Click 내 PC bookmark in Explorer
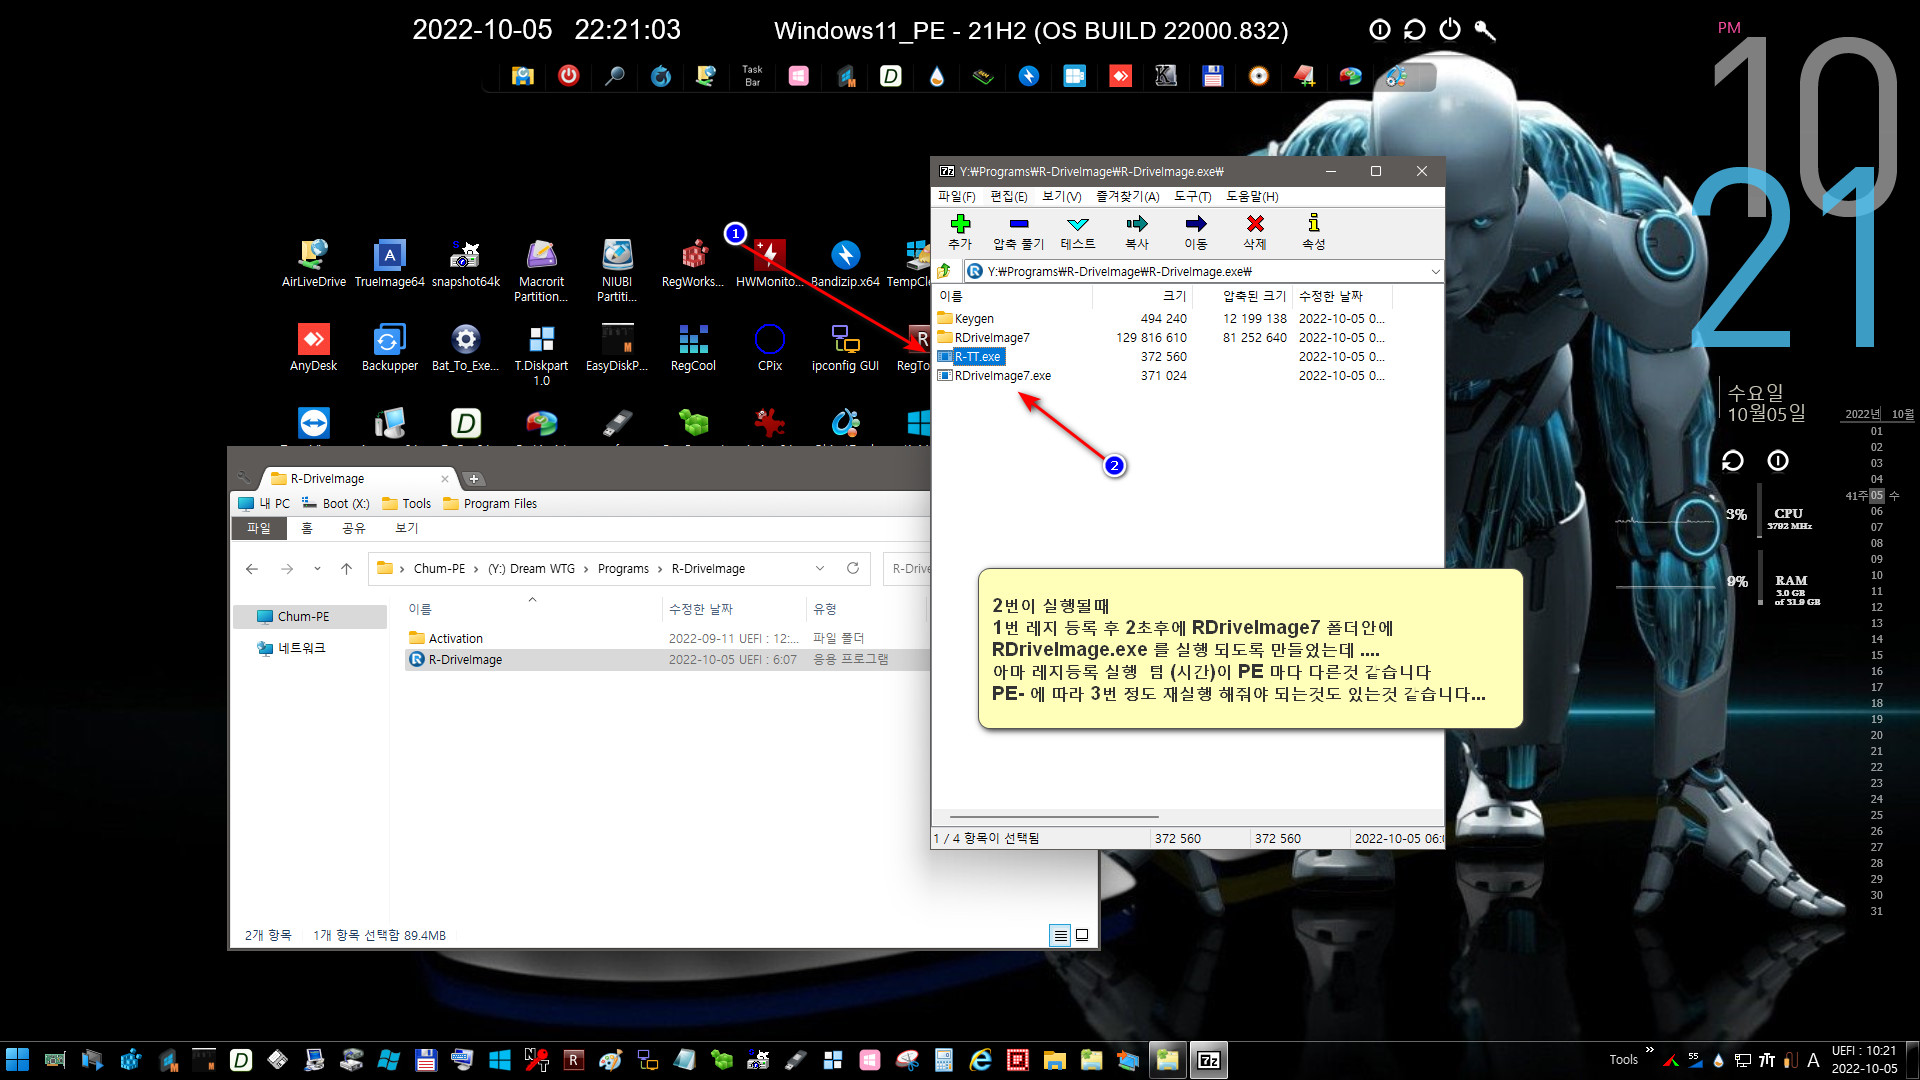The height and width of the screenshot is (1080, 1920). tap(264, 503)
